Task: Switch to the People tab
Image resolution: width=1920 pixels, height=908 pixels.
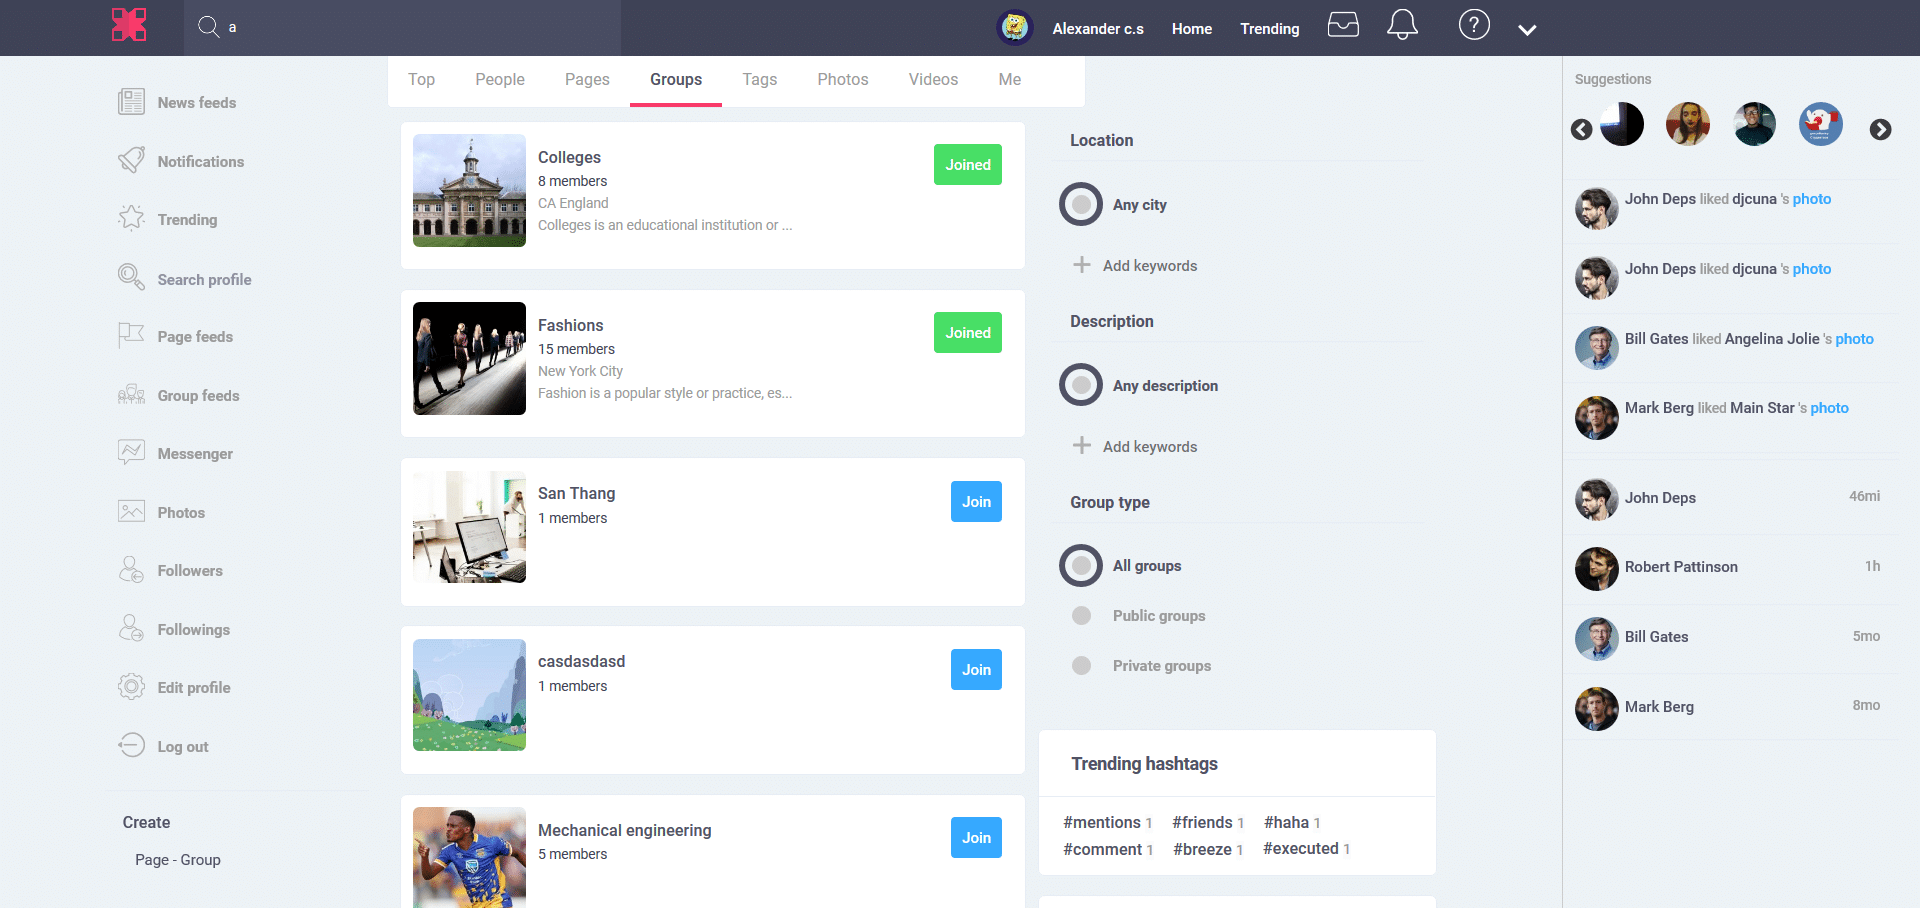Action: tap(500, 79)
